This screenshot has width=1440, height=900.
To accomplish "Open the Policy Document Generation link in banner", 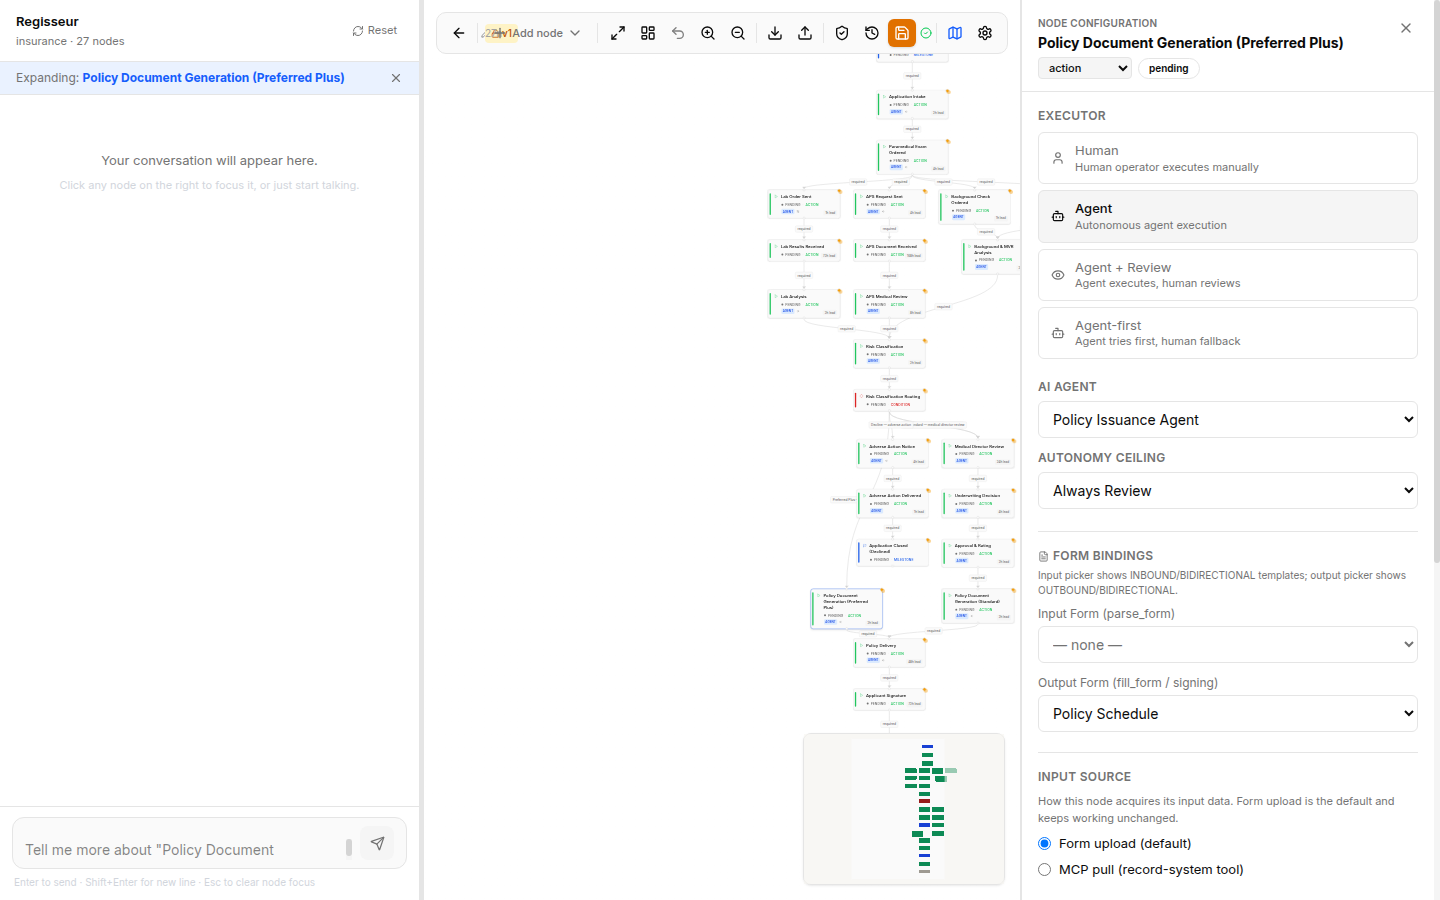I will click(x=213, y=77).
